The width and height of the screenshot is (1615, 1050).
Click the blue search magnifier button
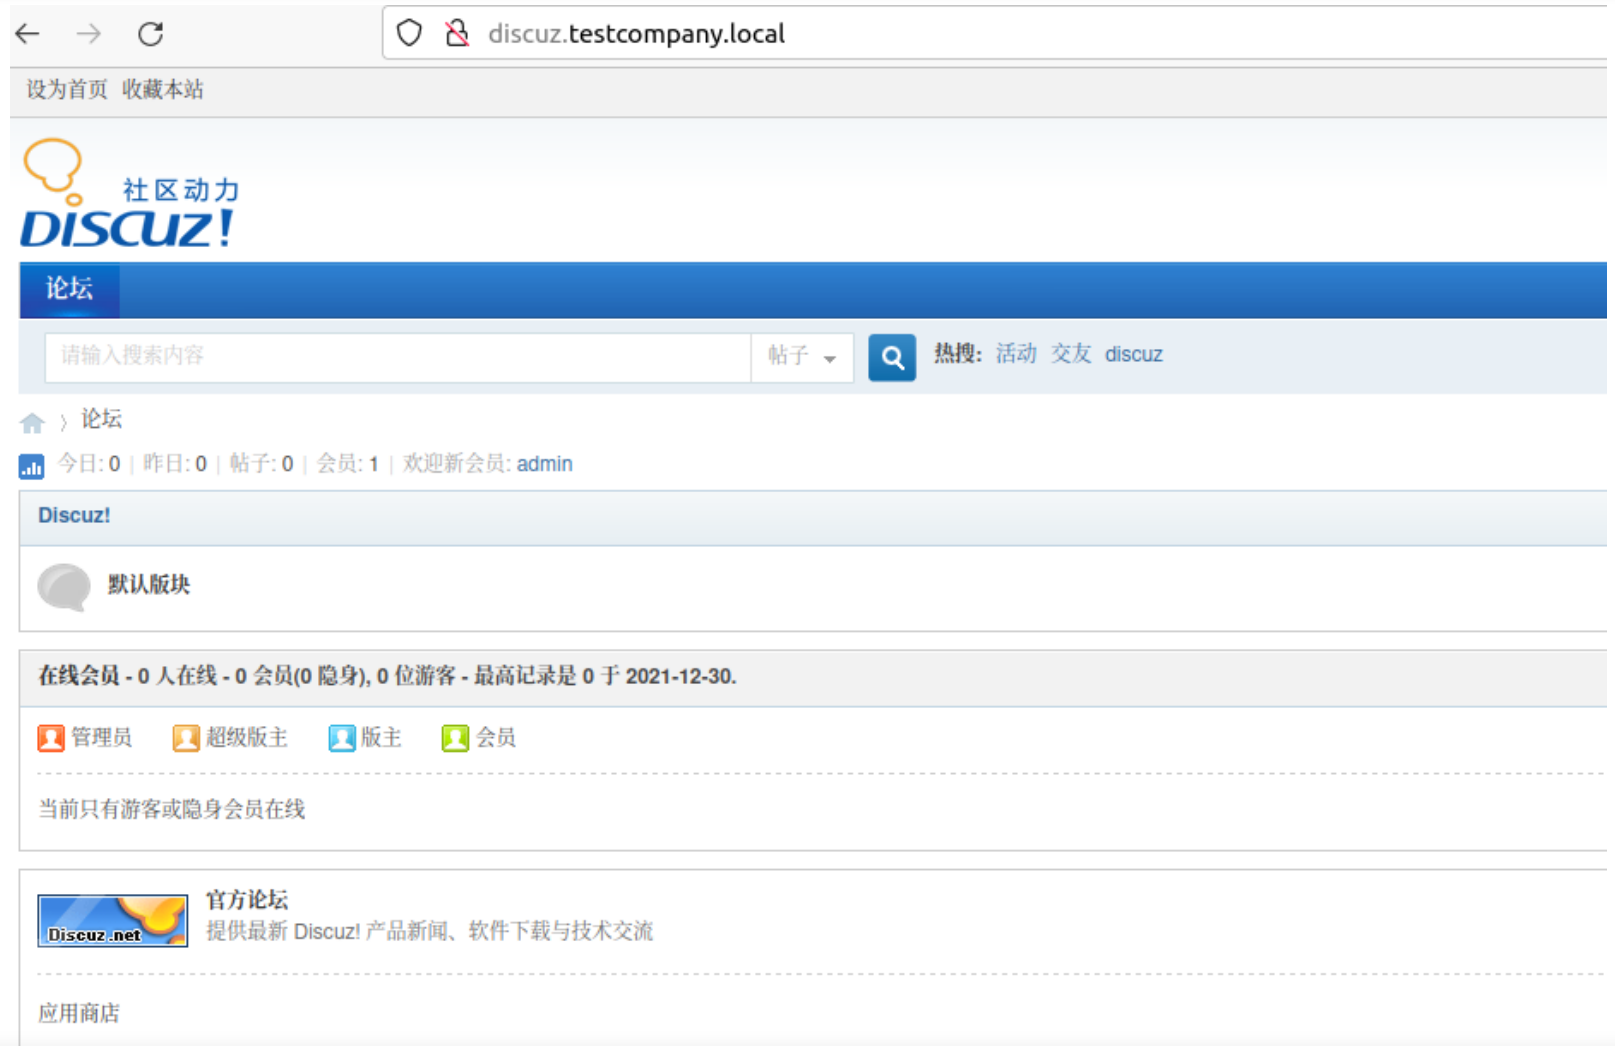coord(892,357)
